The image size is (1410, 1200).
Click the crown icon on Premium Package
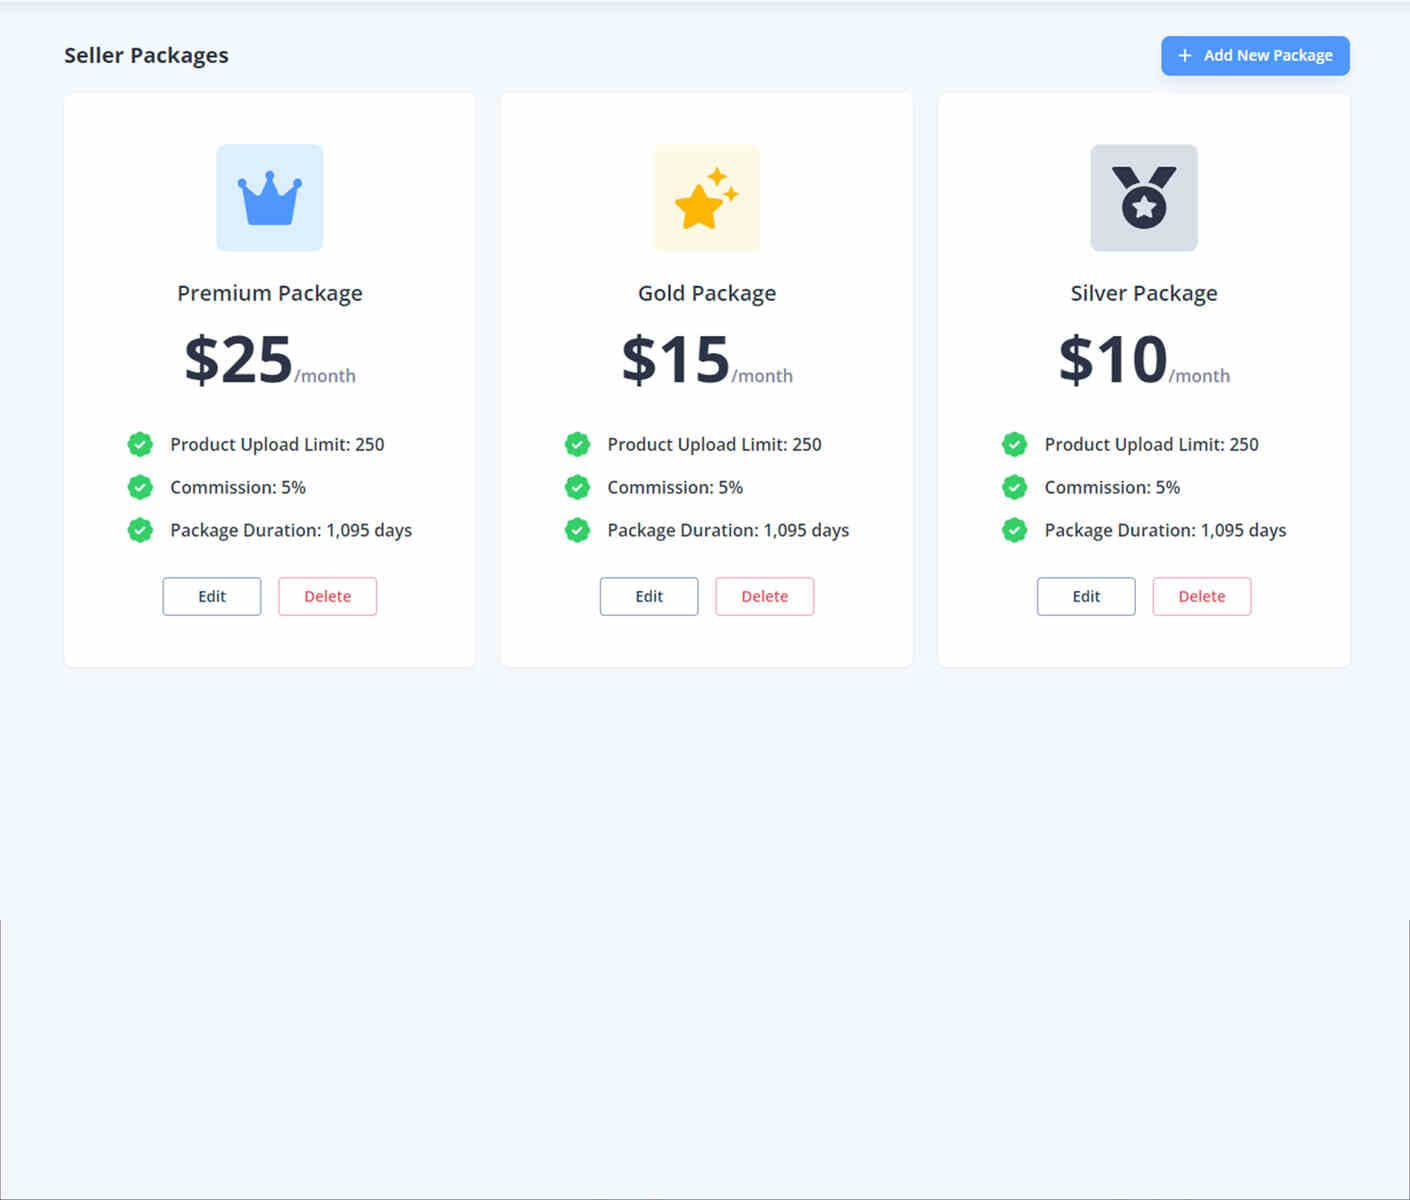(269, 197)
